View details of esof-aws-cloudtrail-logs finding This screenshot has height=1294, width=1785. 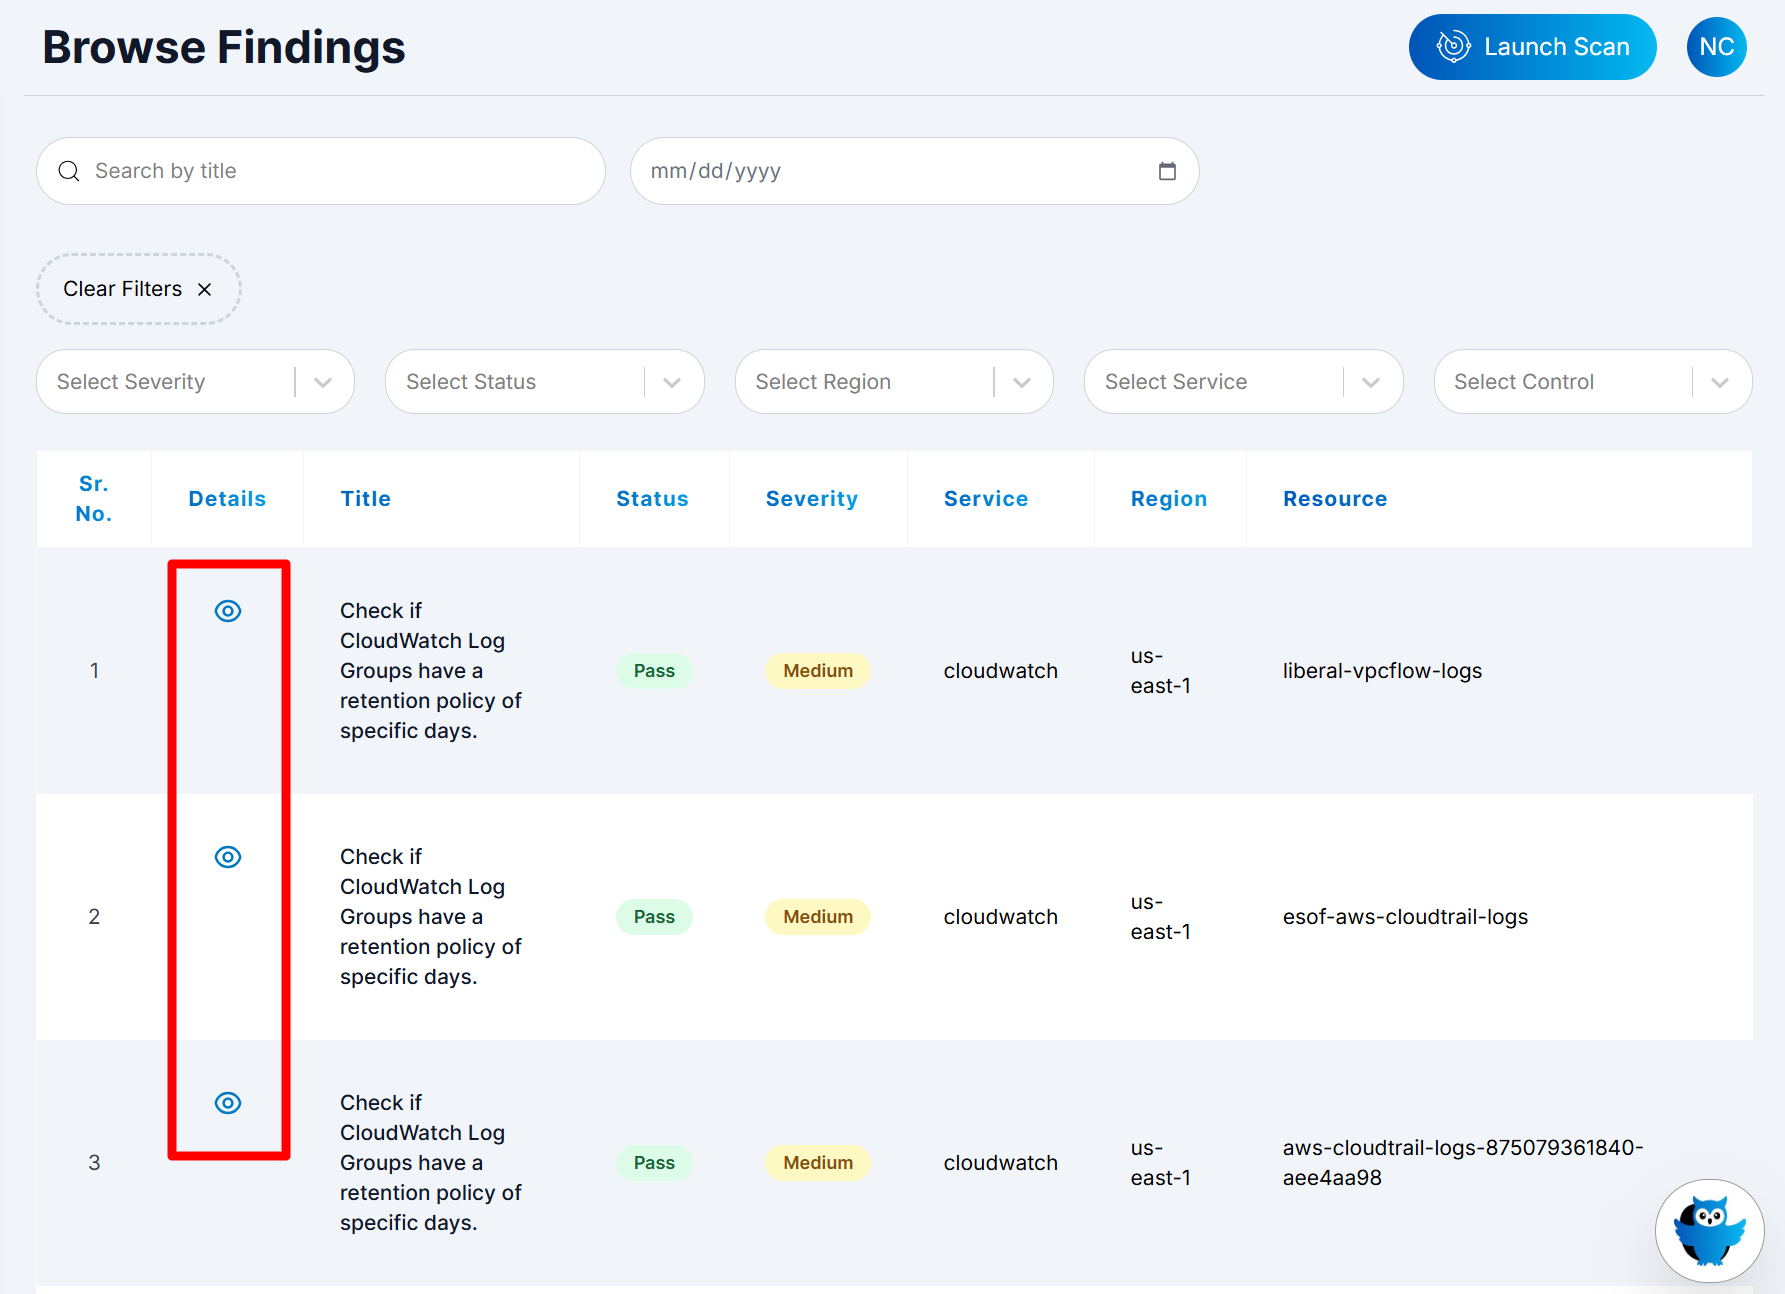coord(228,857)
